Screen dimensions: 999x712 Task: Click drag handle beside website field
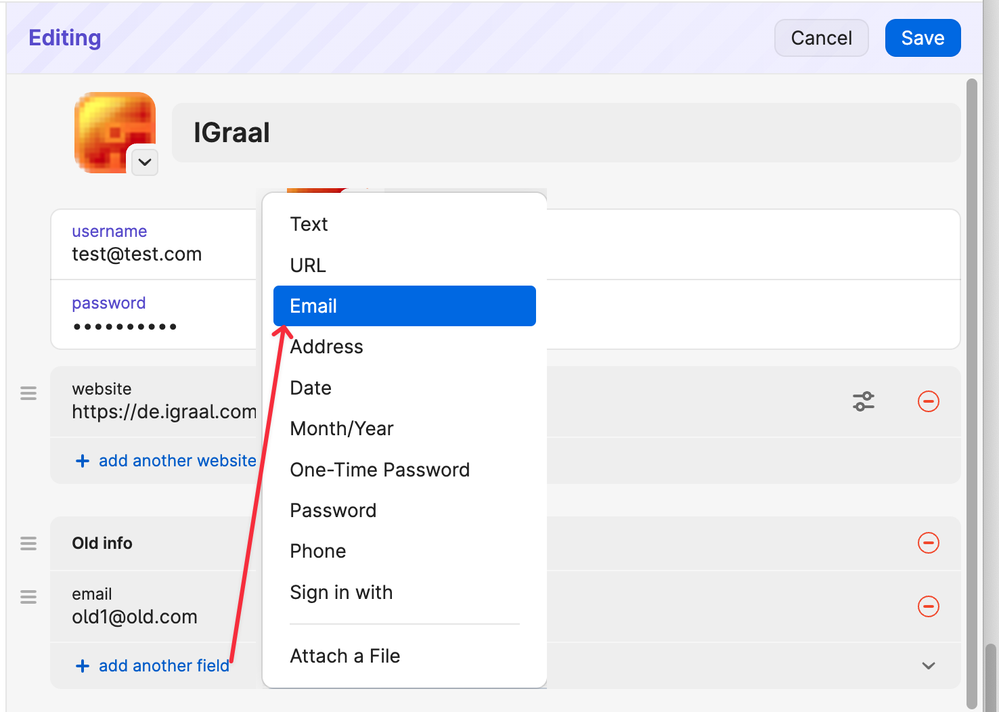[x=28, y=394]
